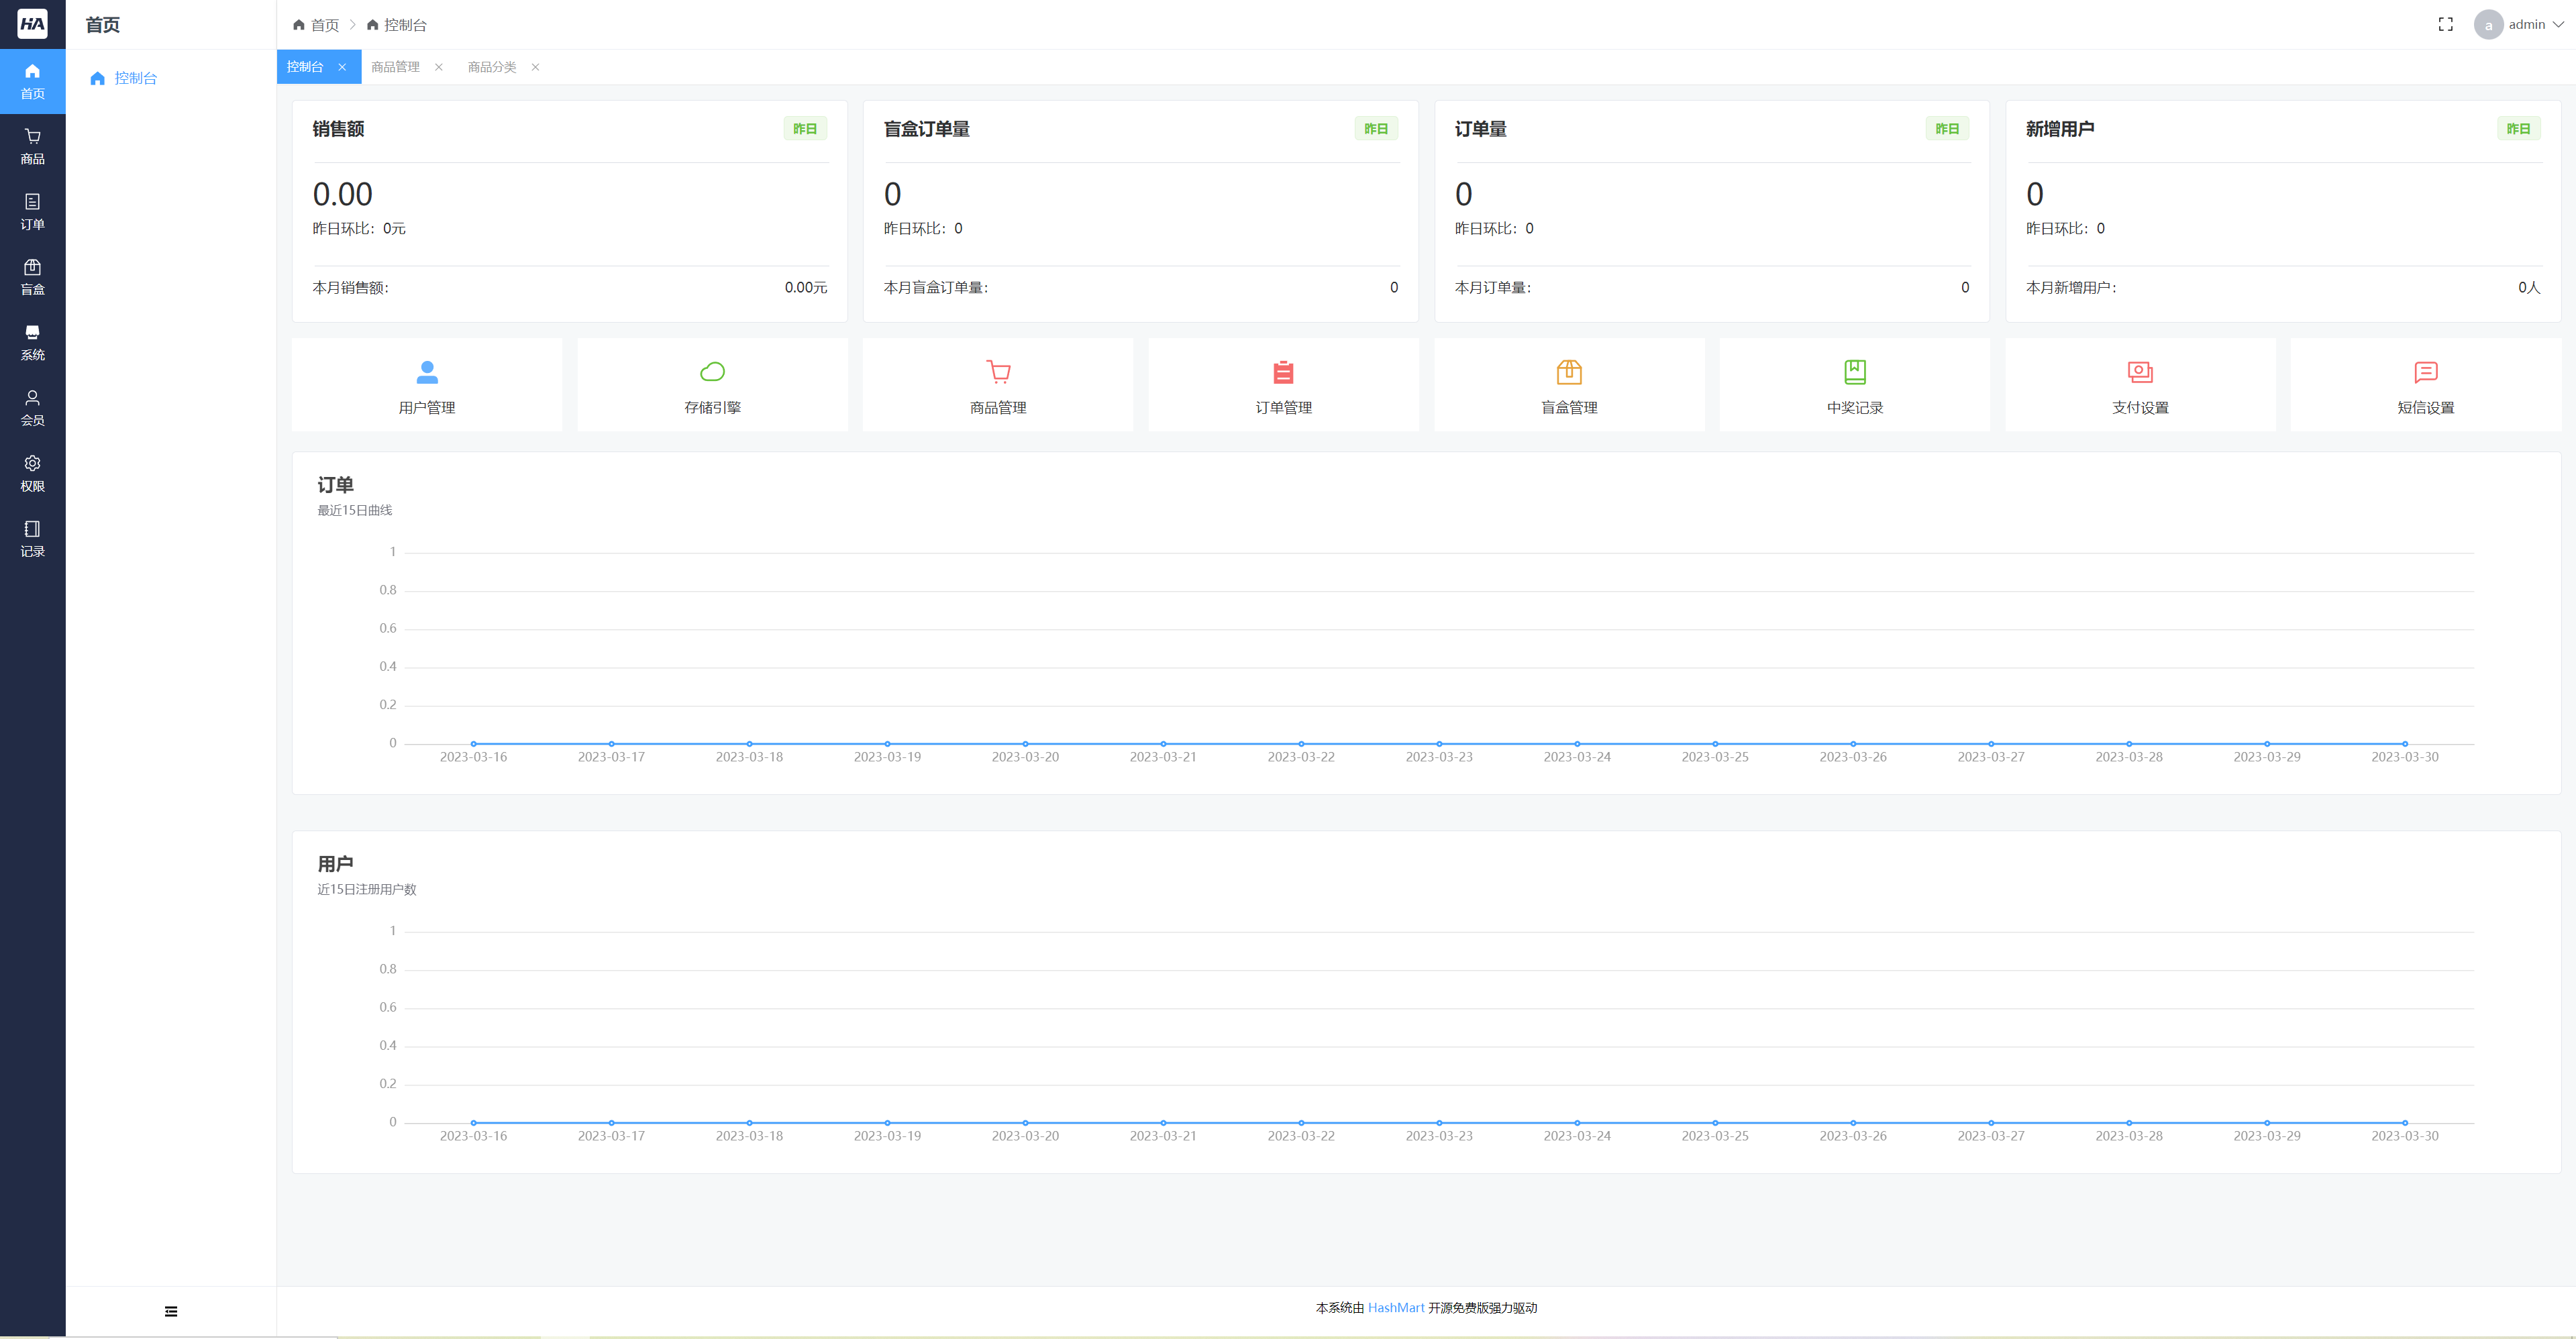Click the 用户管理 shortcut card
The image size is (2576, 1339).
427,385
